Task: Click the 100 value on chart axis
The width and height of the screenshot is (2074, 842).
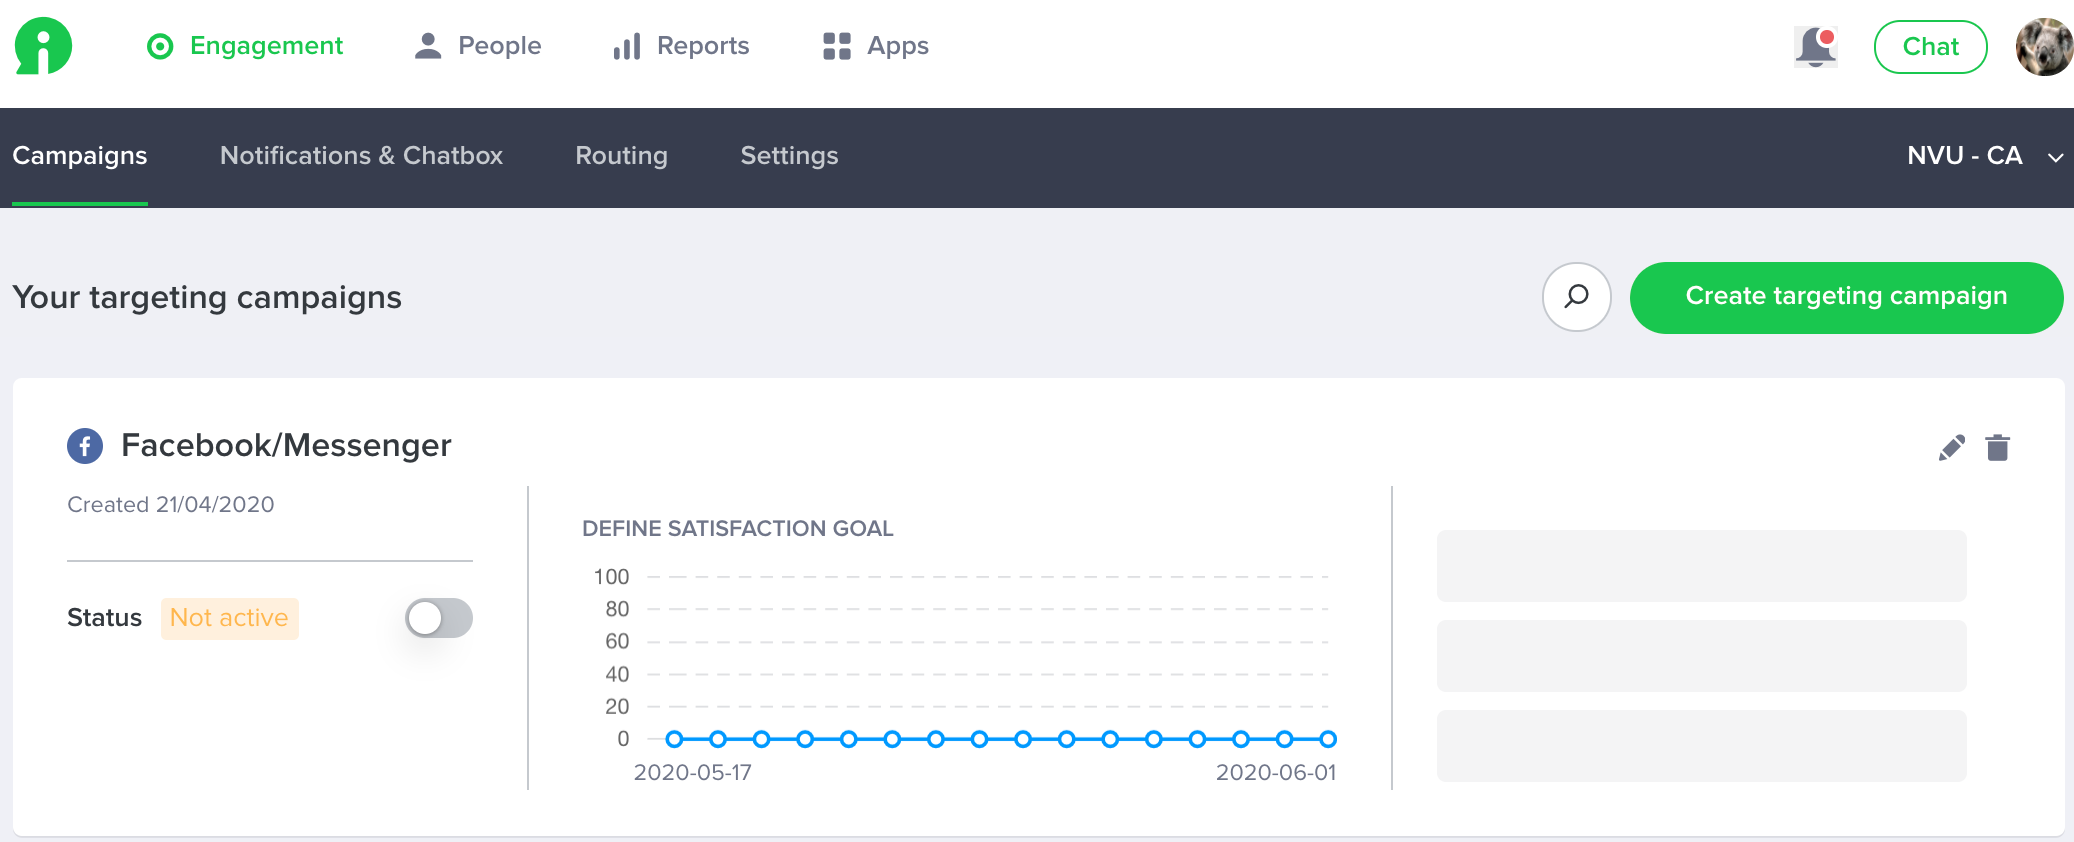Action: [x=611, y=577]
